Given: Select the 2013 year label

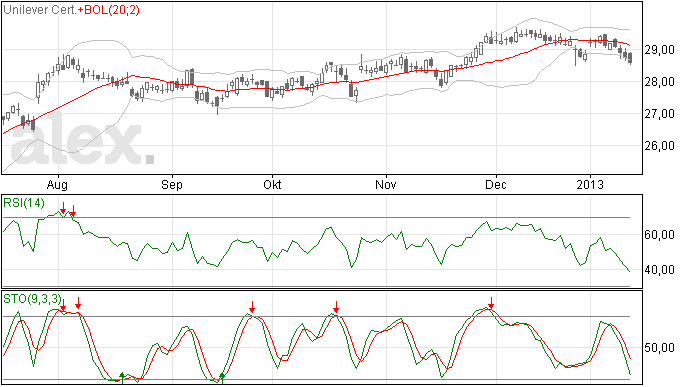Looking at the screenshot, I should click(590, 184).
